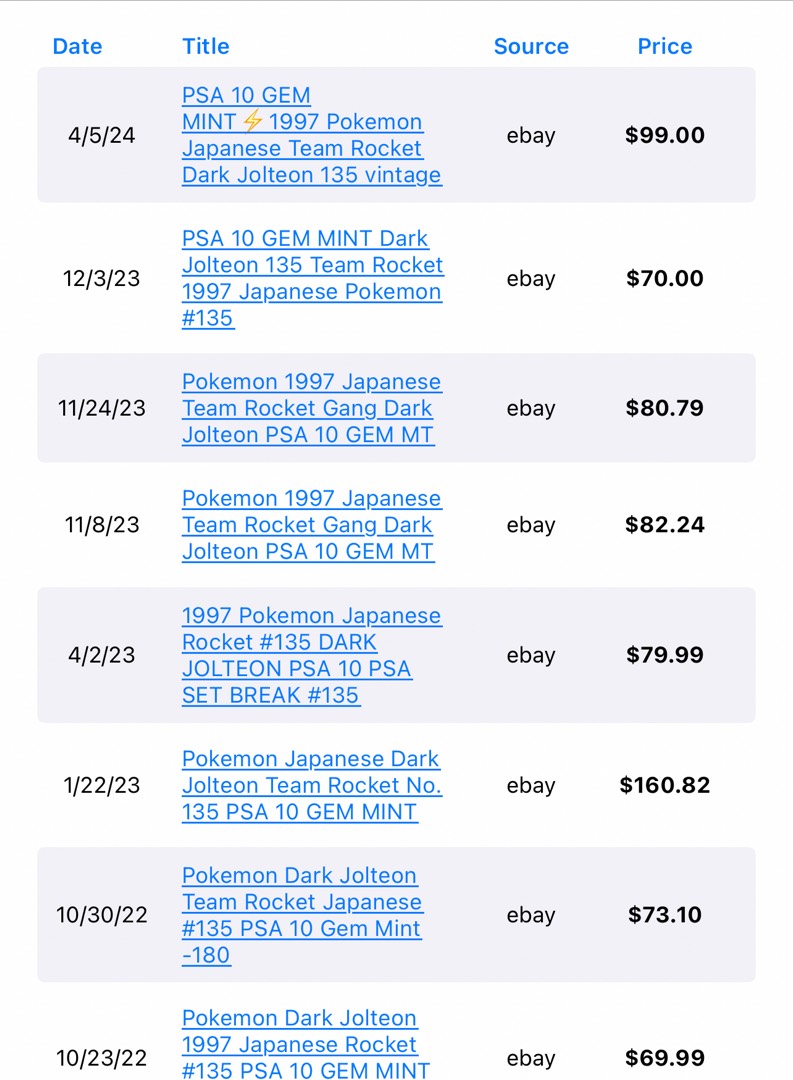The width and height of the screenshot is (793, 1080).
Task: Sort by the Date column header
Action: click(x=77, y=46)
